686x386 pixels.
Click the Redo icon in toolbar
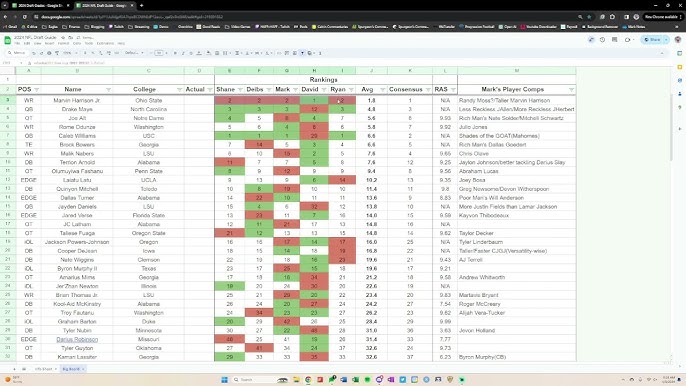pyautogui.click(x=41, y=53)
